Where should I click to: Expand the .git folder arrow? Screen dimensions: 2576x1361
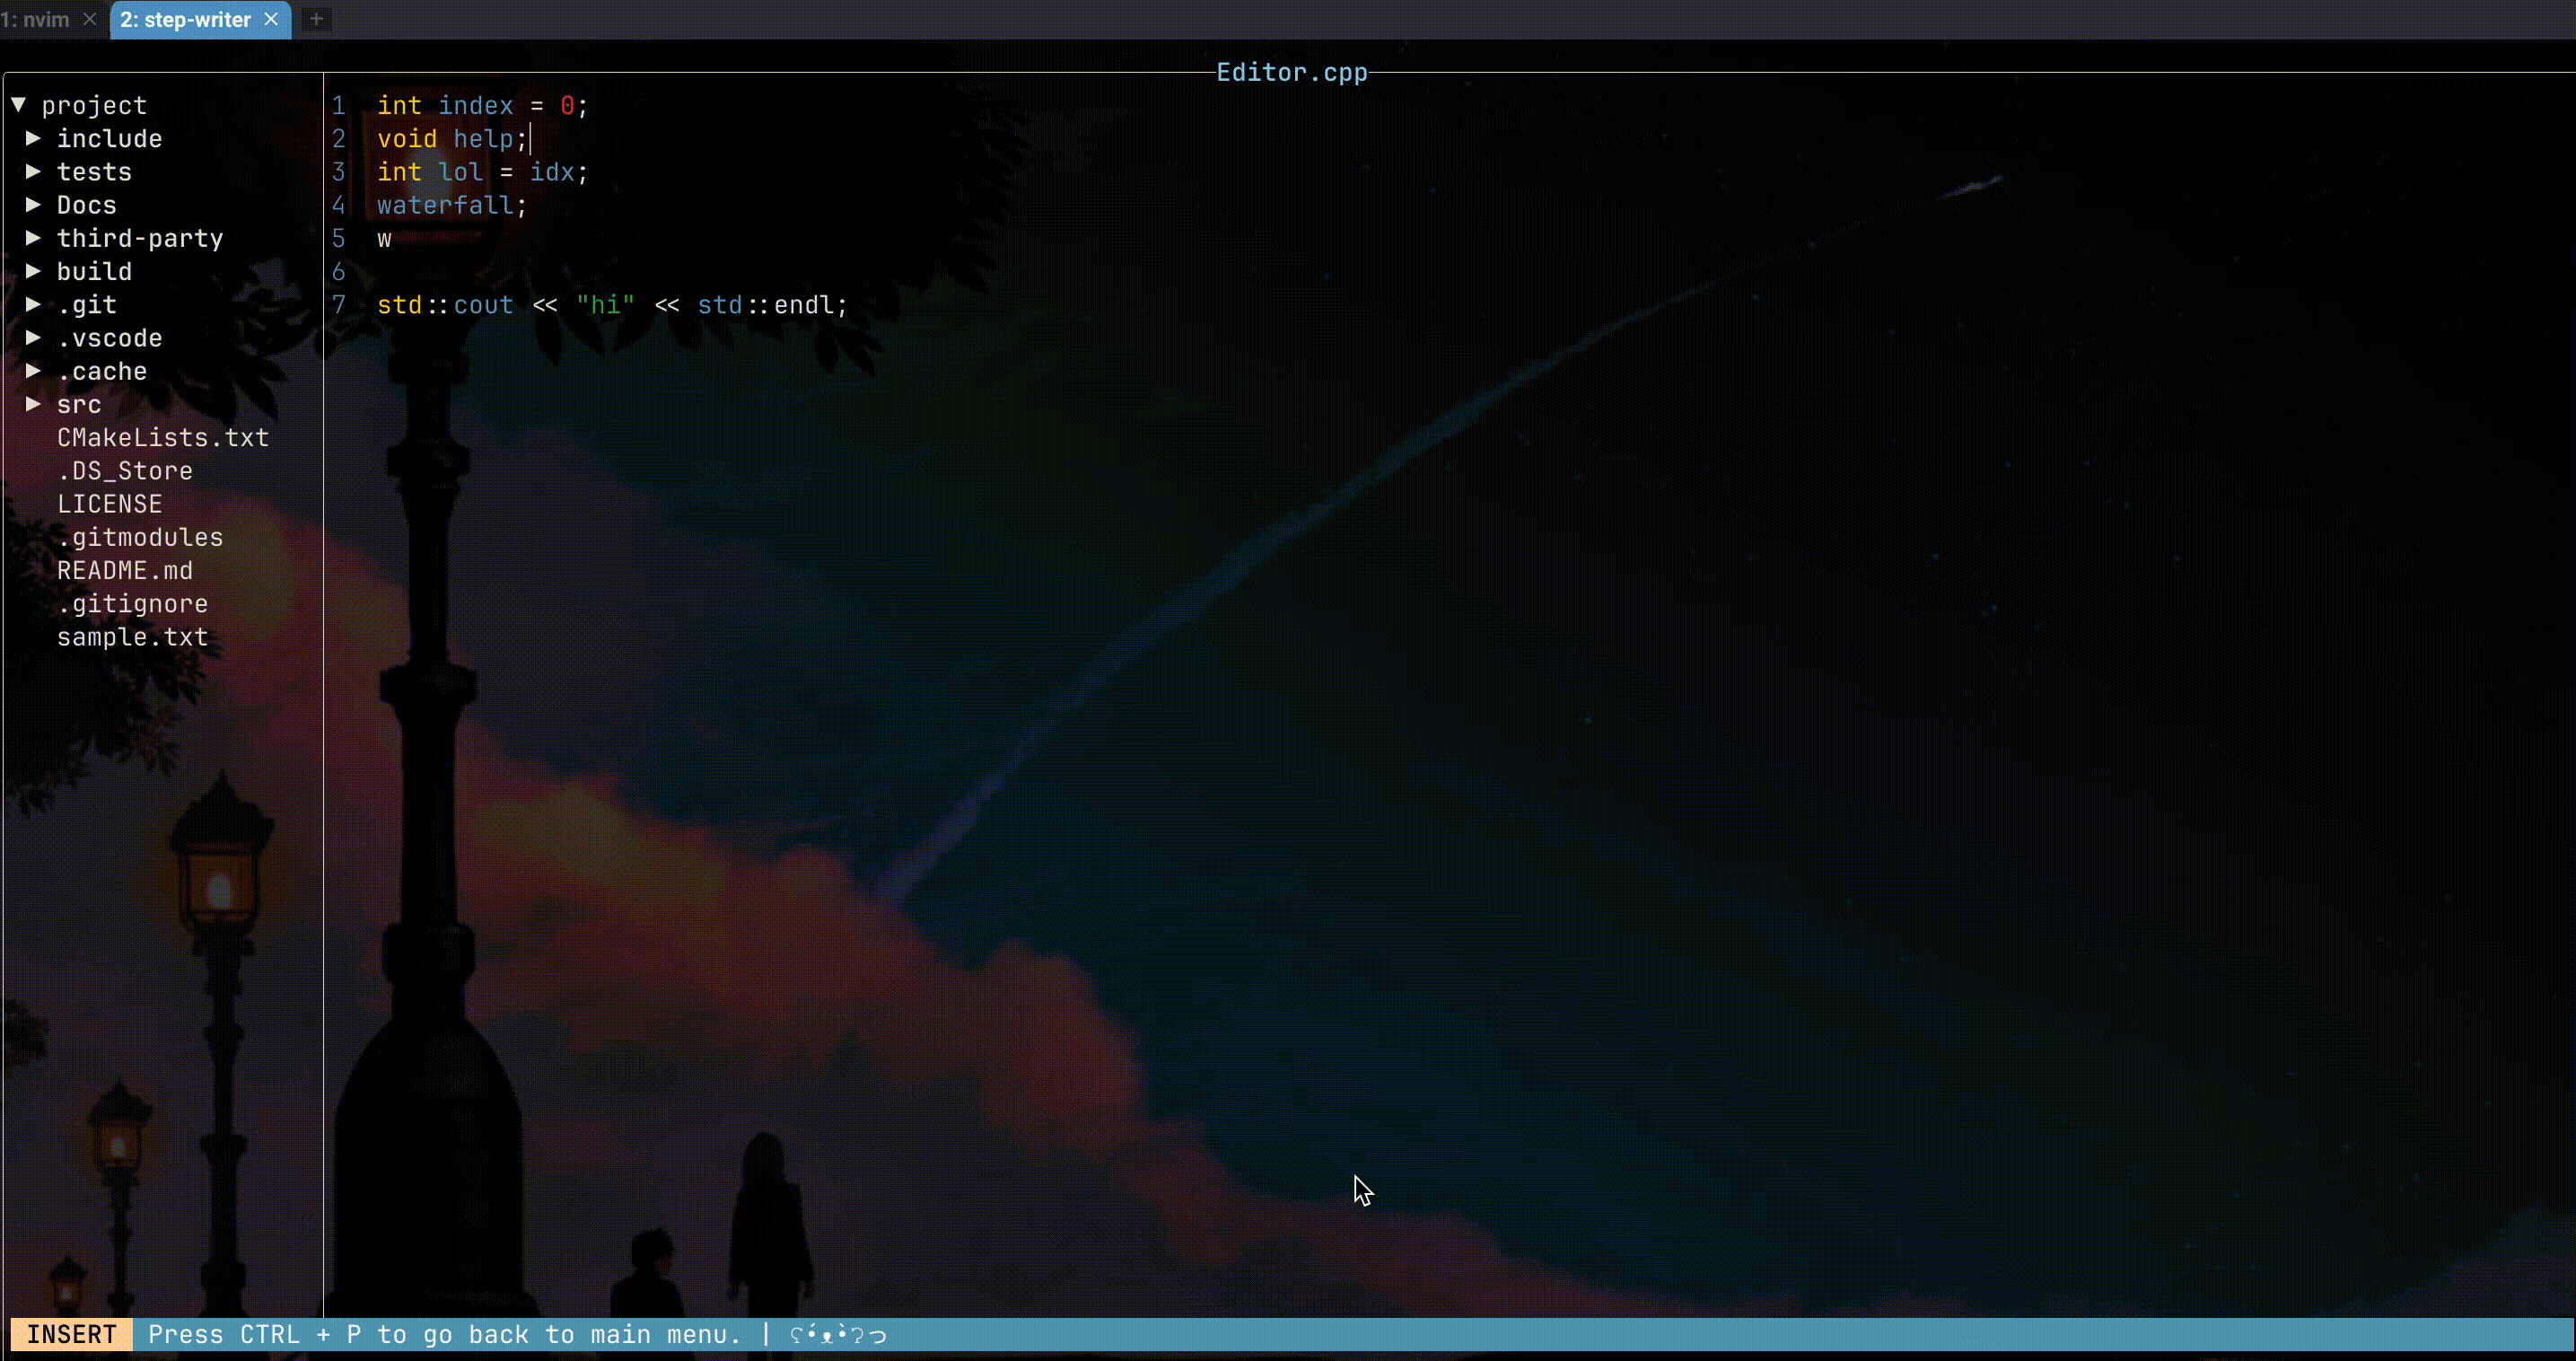pyautogui.click(x=33, y=304)
